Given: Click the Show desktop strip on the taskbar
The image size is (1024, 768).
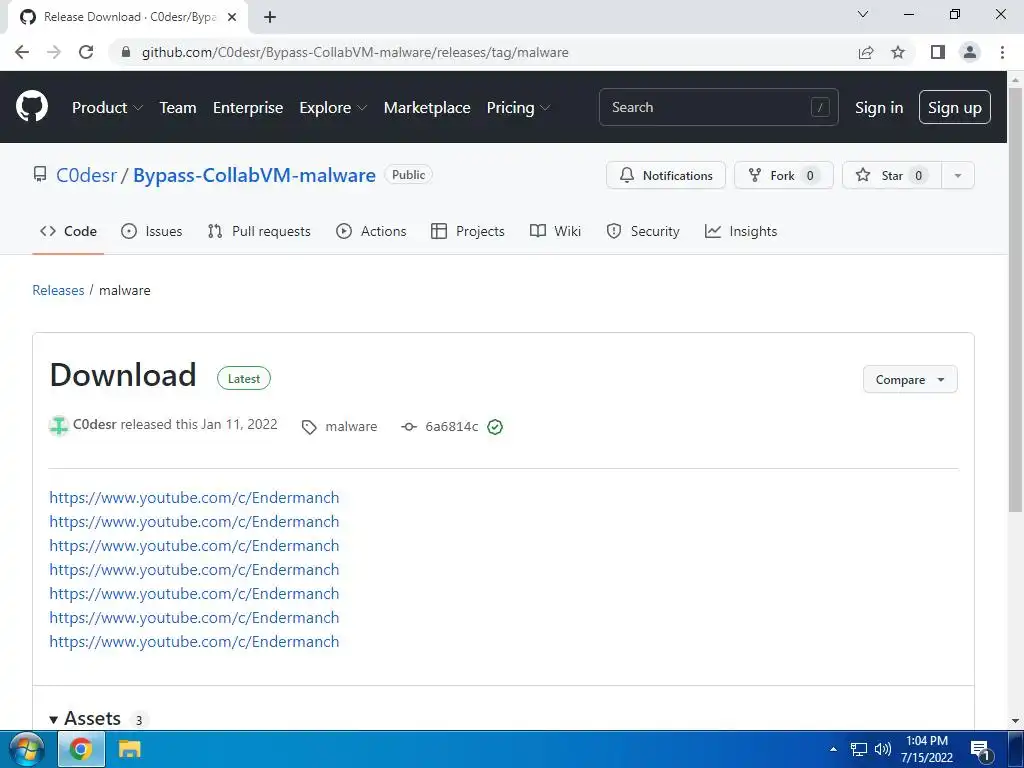Looking at the screenshot, I should [x=1016, y=749].
